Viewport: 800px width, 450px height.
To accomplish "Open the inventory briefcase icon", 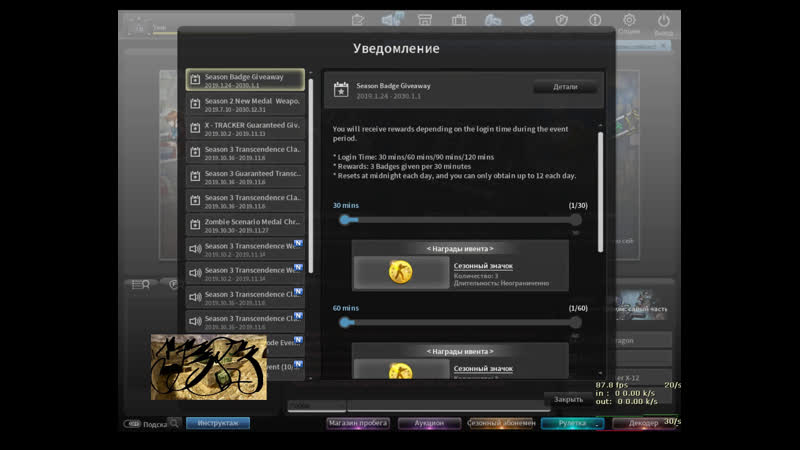I will 459,20.
